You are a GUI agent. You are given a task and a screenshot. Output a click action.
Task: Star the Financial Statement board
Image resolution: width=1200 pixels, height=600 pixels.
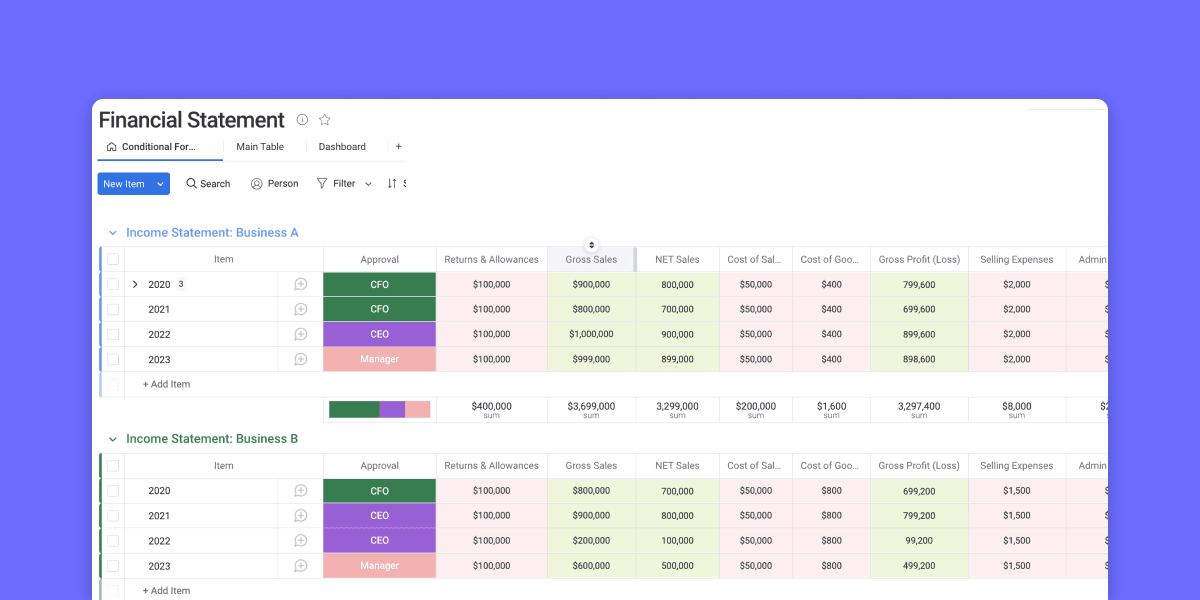click(x=325, y=120)
